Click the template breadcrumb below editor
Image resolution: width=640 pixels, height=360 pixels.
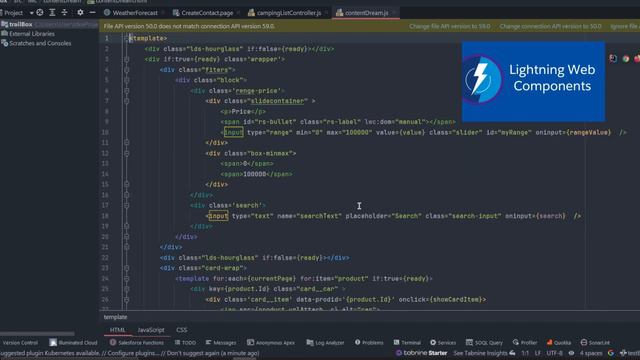[x=115, y=317]
